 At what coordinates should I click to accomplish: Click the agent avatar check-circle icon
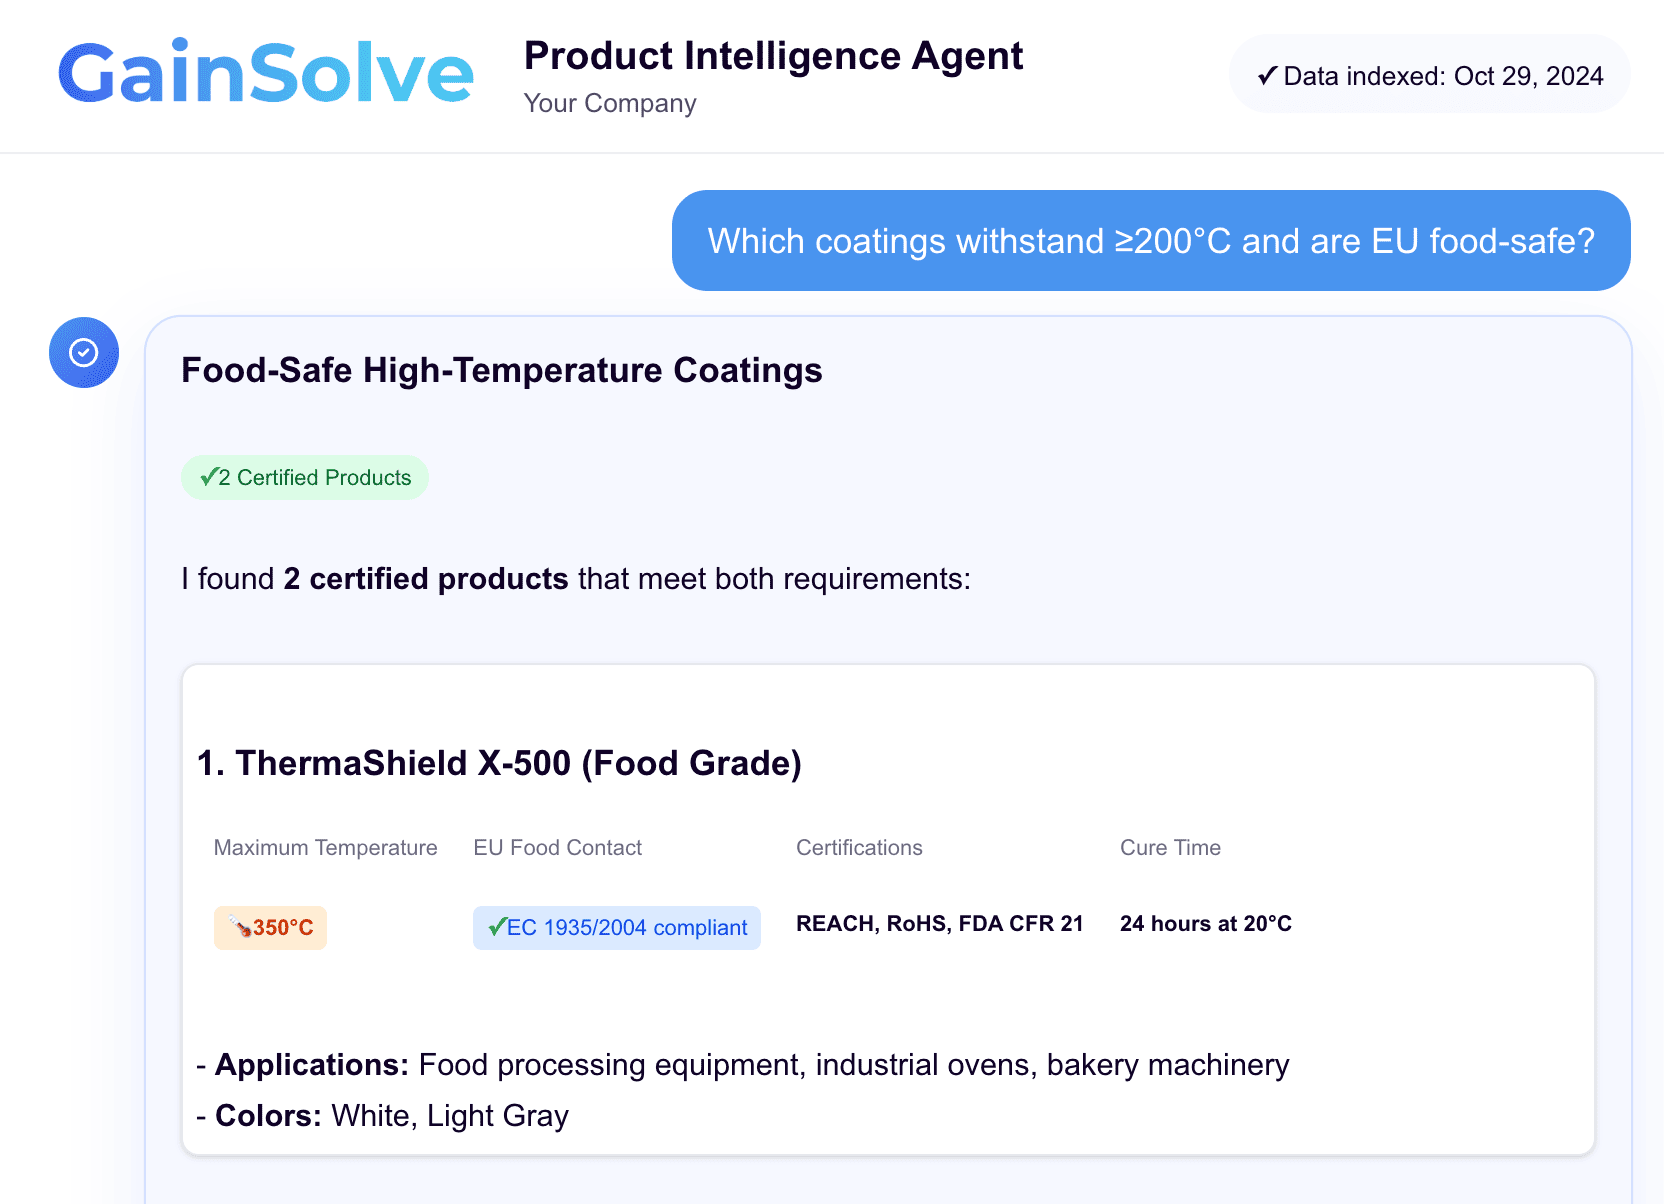pyautogui.click(x=84, y=352)
